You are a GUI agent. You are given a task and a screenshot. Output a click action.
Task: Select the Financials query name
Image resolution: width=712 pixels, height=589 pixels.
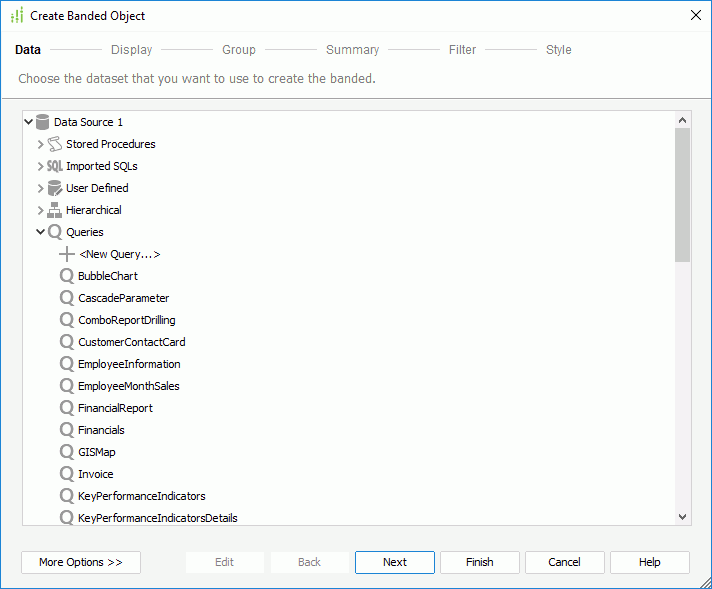click(x=101, y=430)
